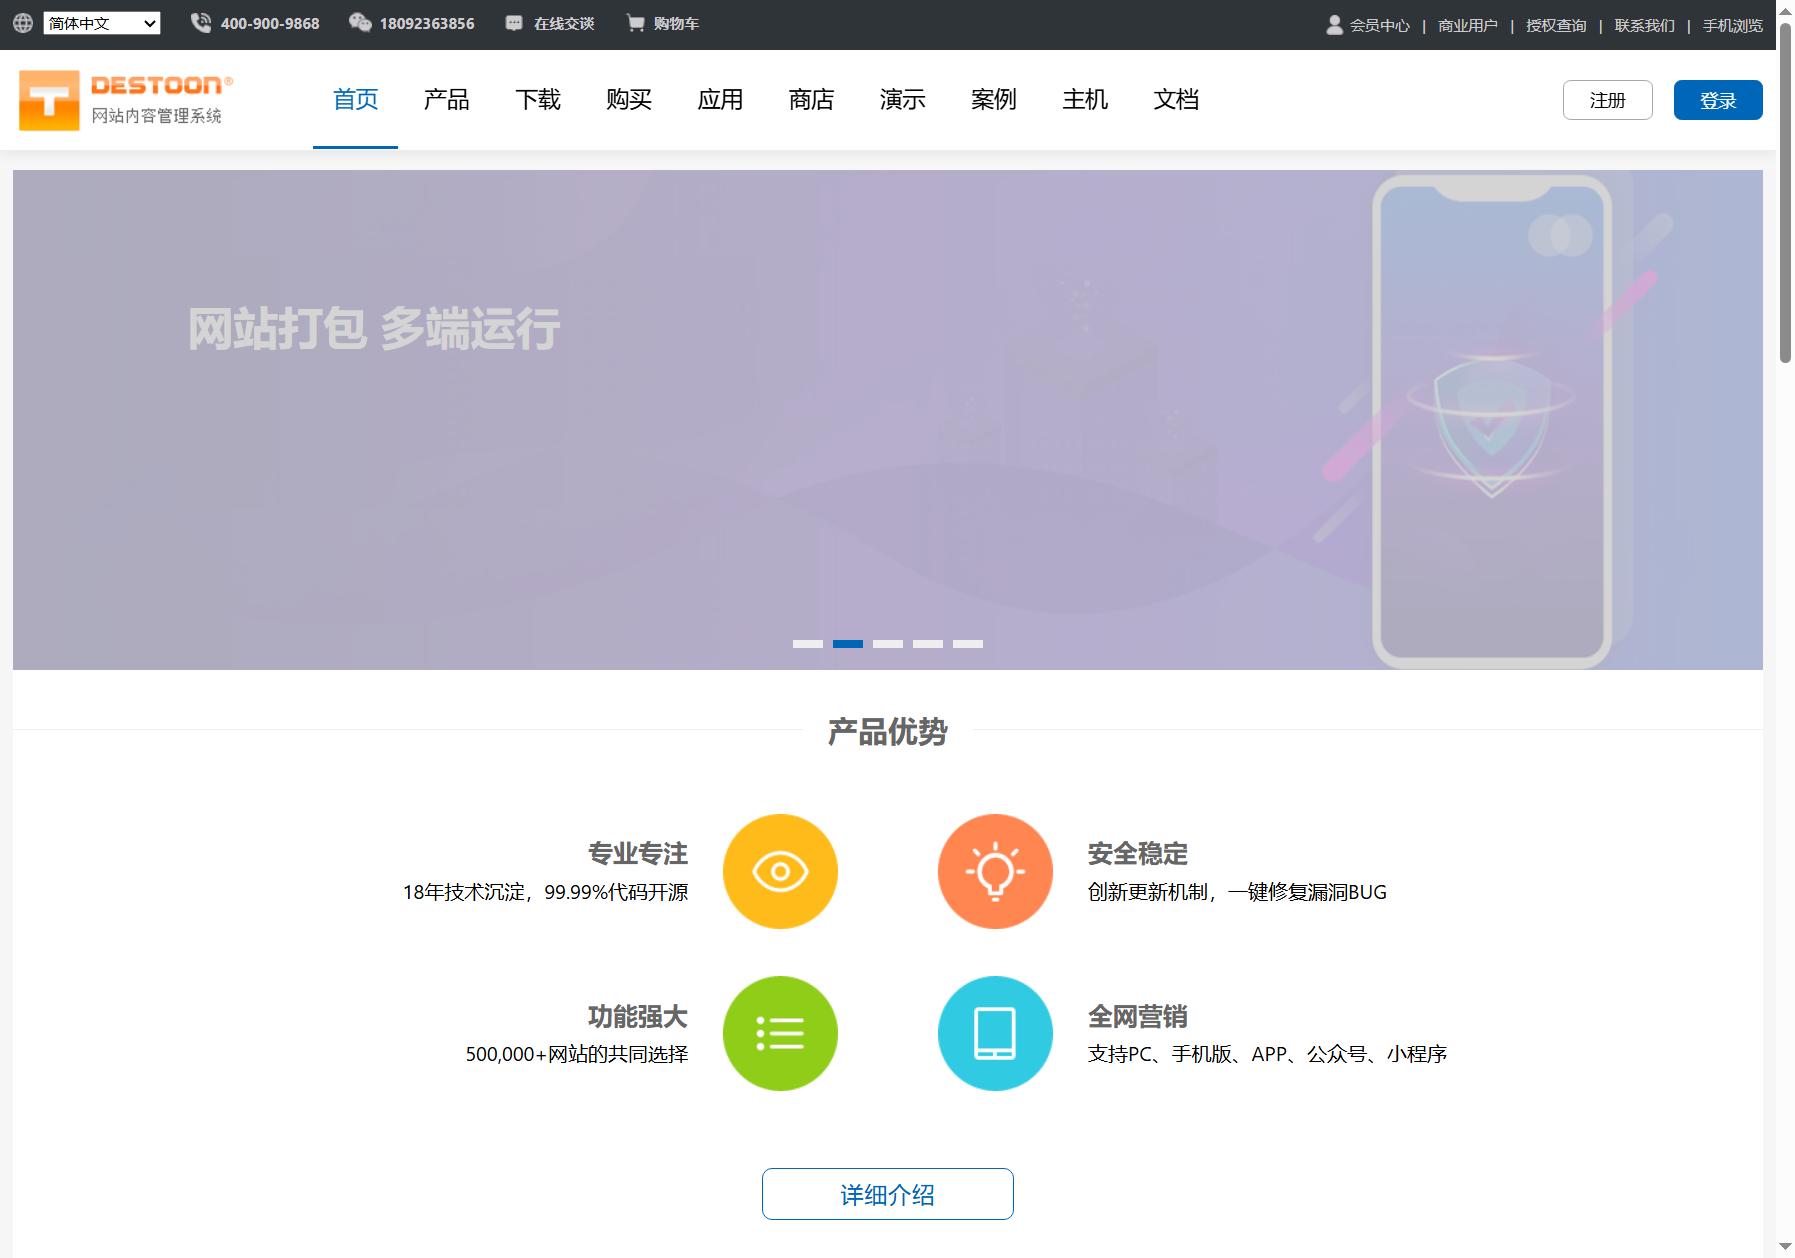Click the vertical page scrollbar thumb
Viewport: 1795px width, 1258px height.
tap(1786, 192)
